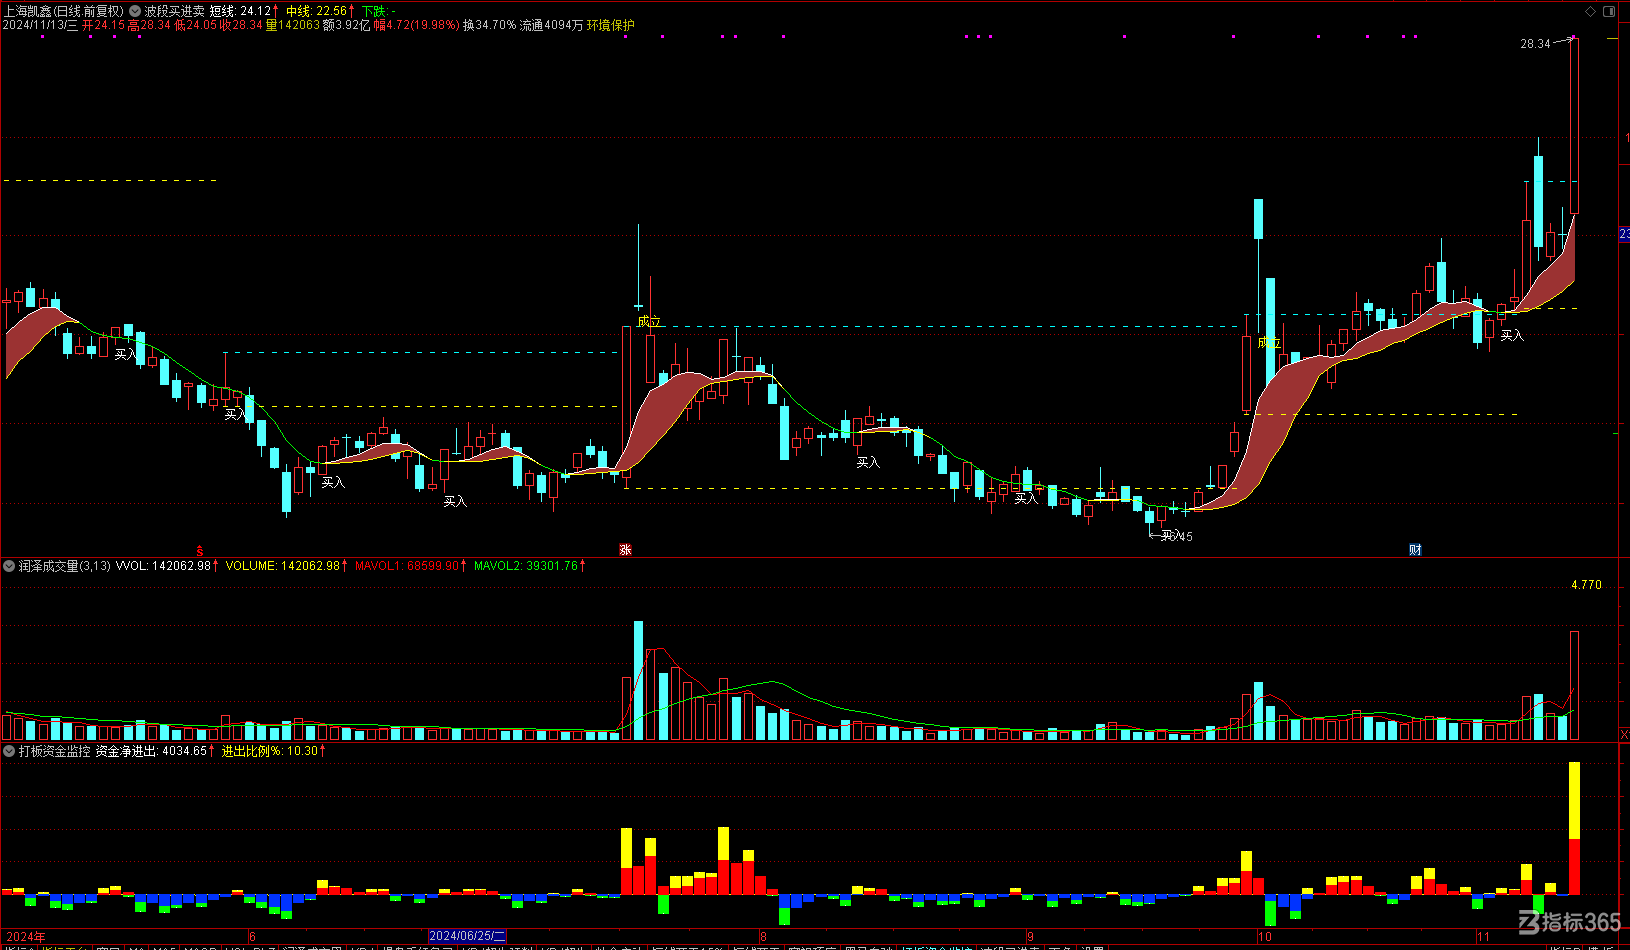Click the 环境保护 sector link

(610, 25)
